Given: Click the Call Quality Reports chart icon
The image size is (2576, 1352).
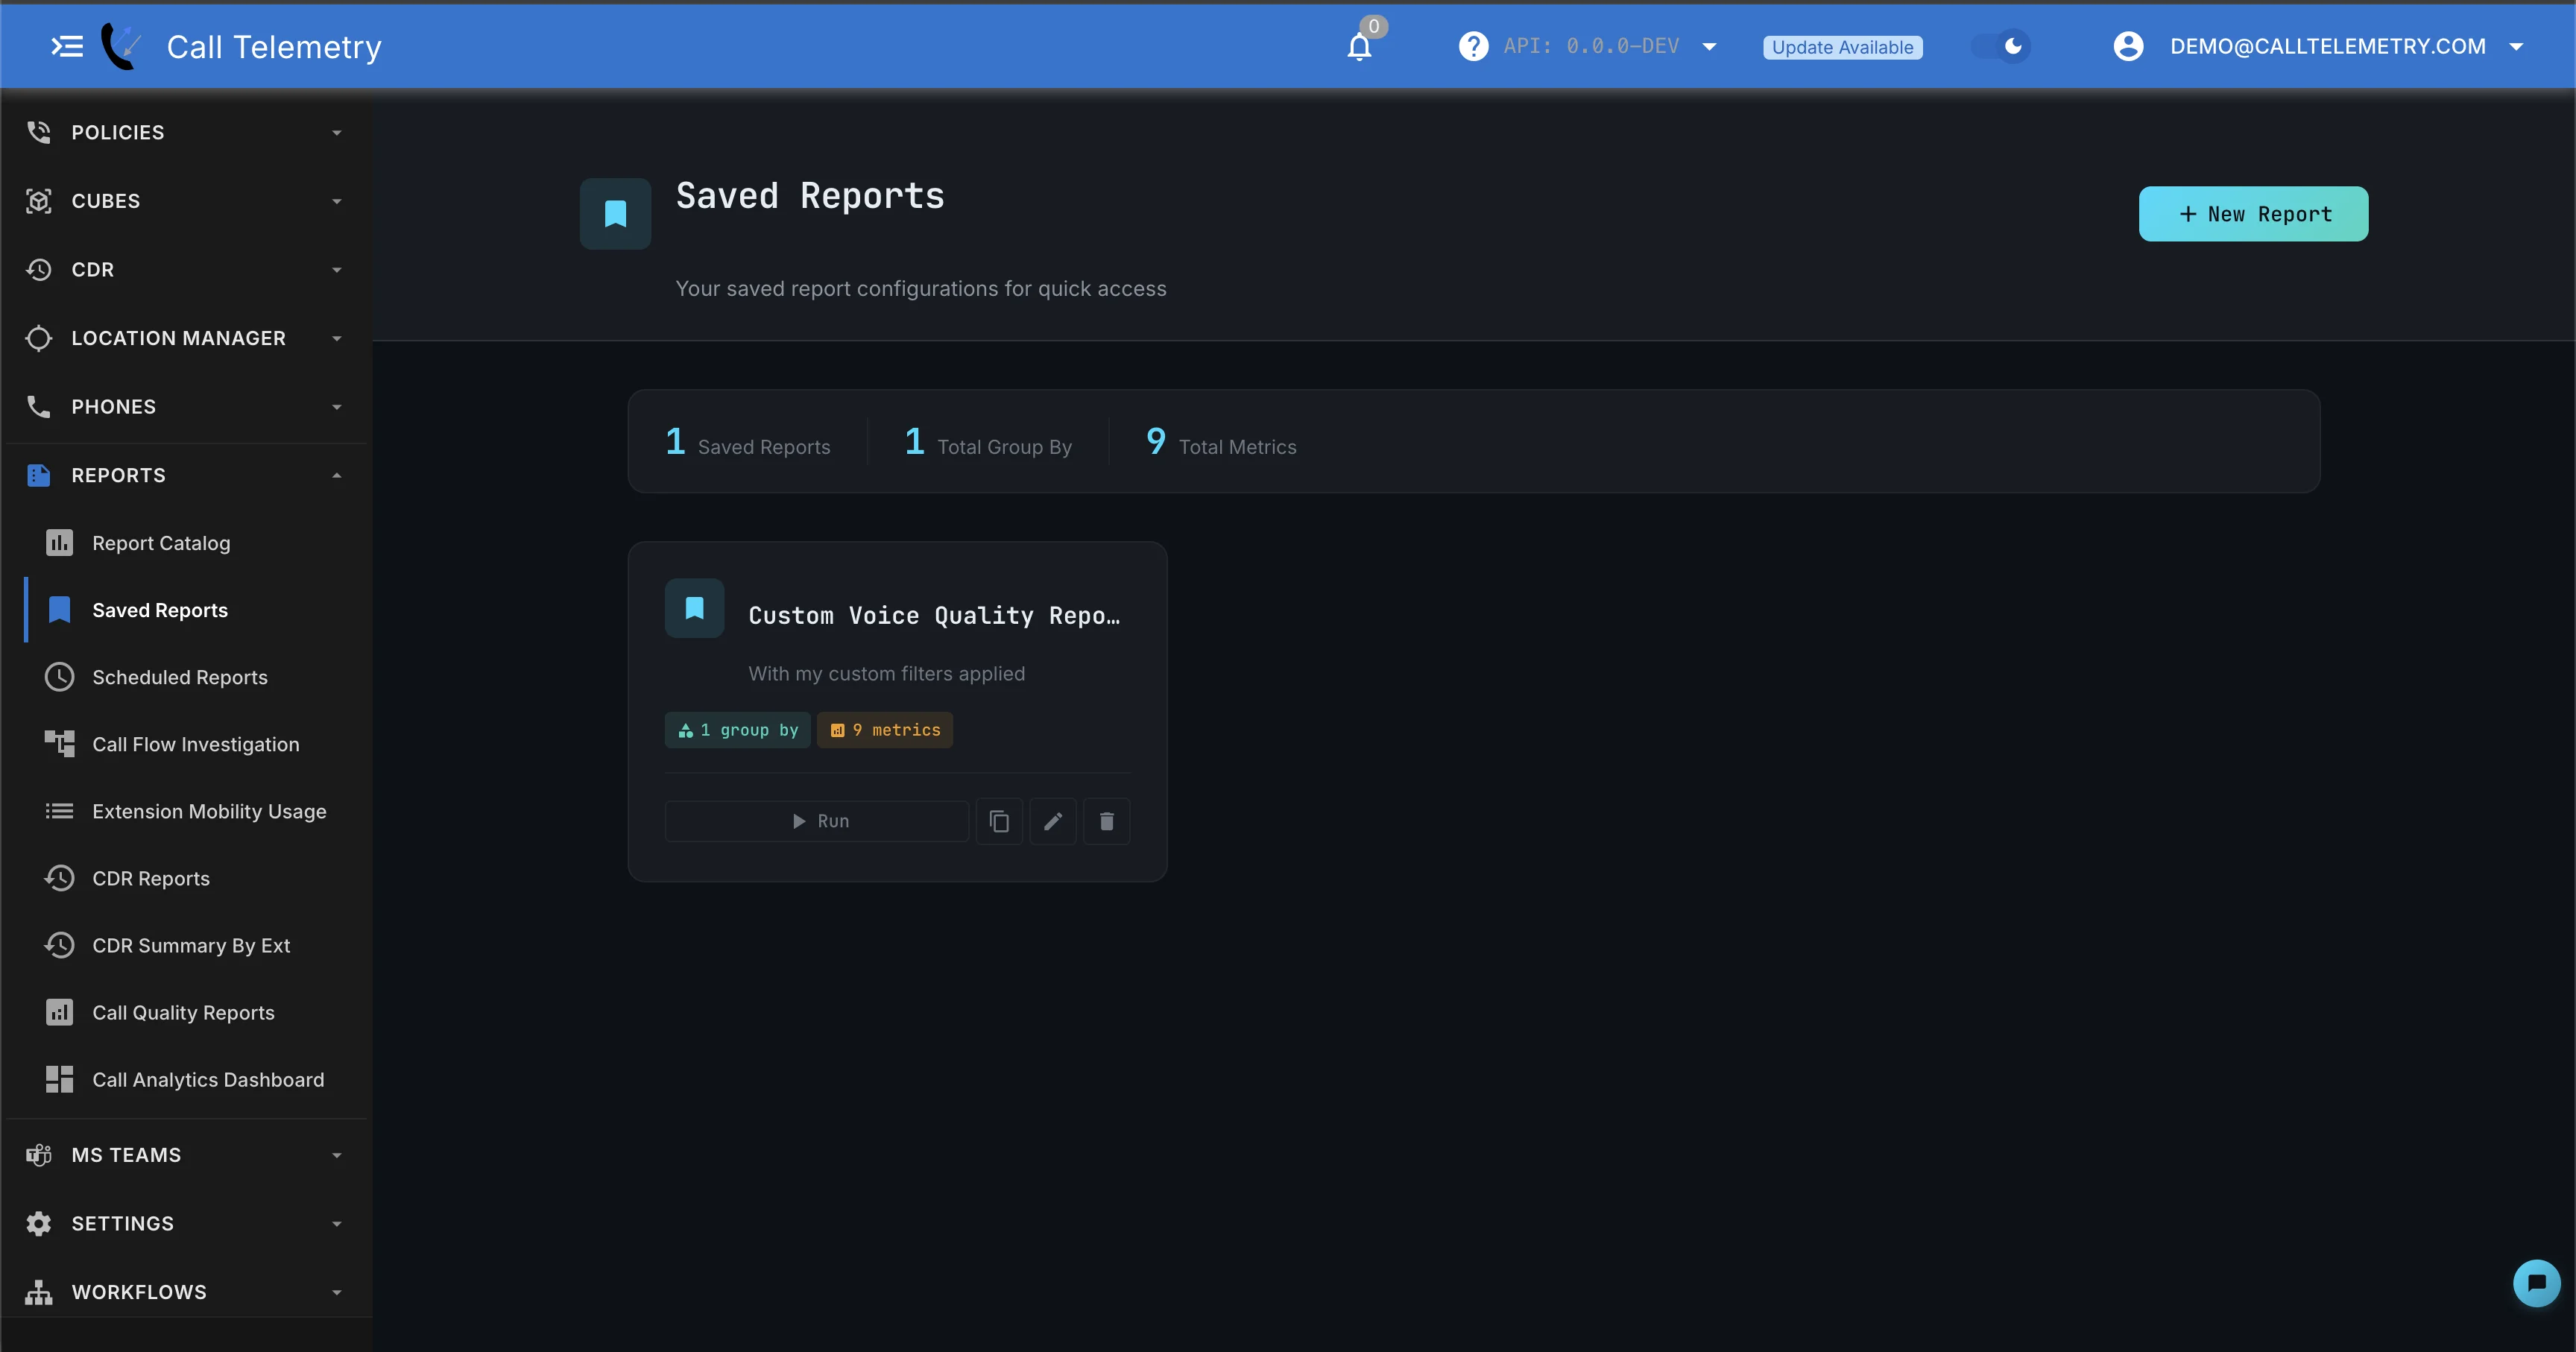Looking at the screenshot, I should (60, 1012).
